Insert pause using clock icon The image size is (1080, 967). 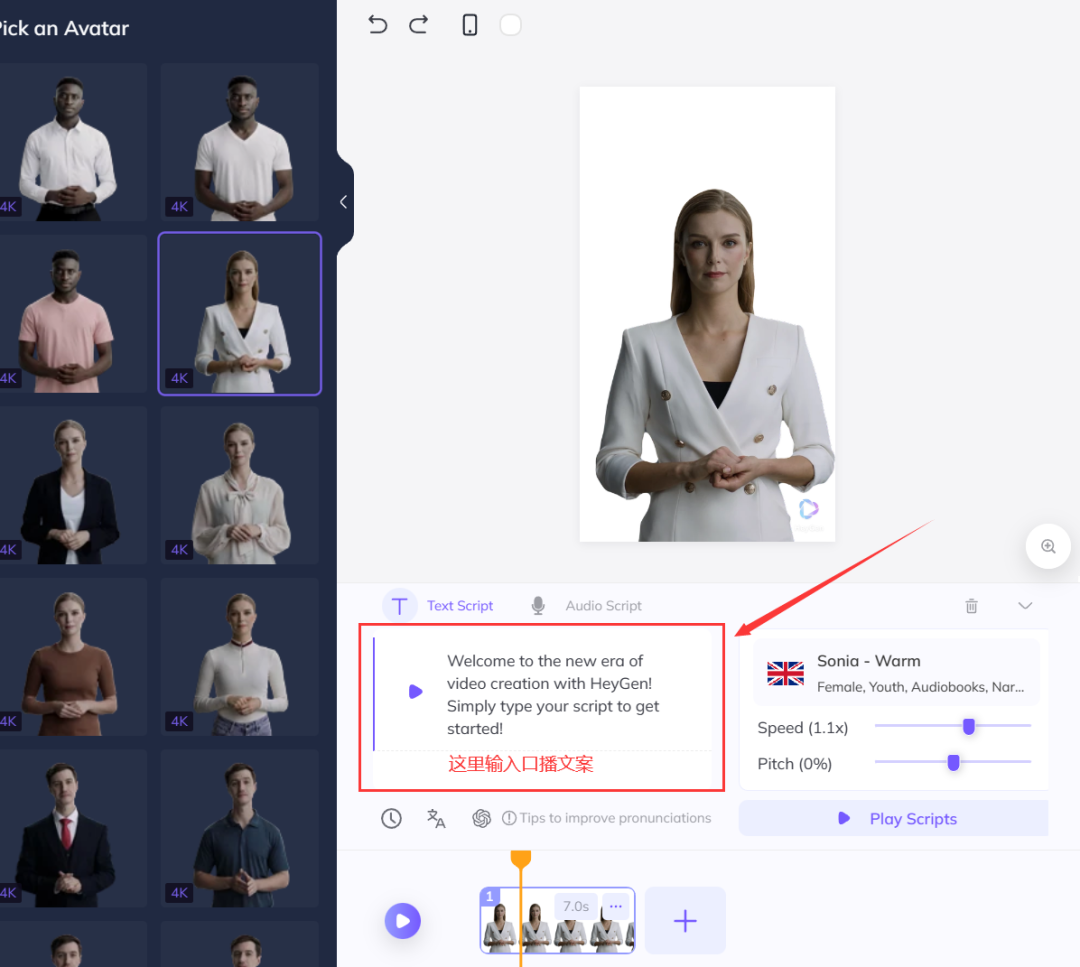coord(391,818)
